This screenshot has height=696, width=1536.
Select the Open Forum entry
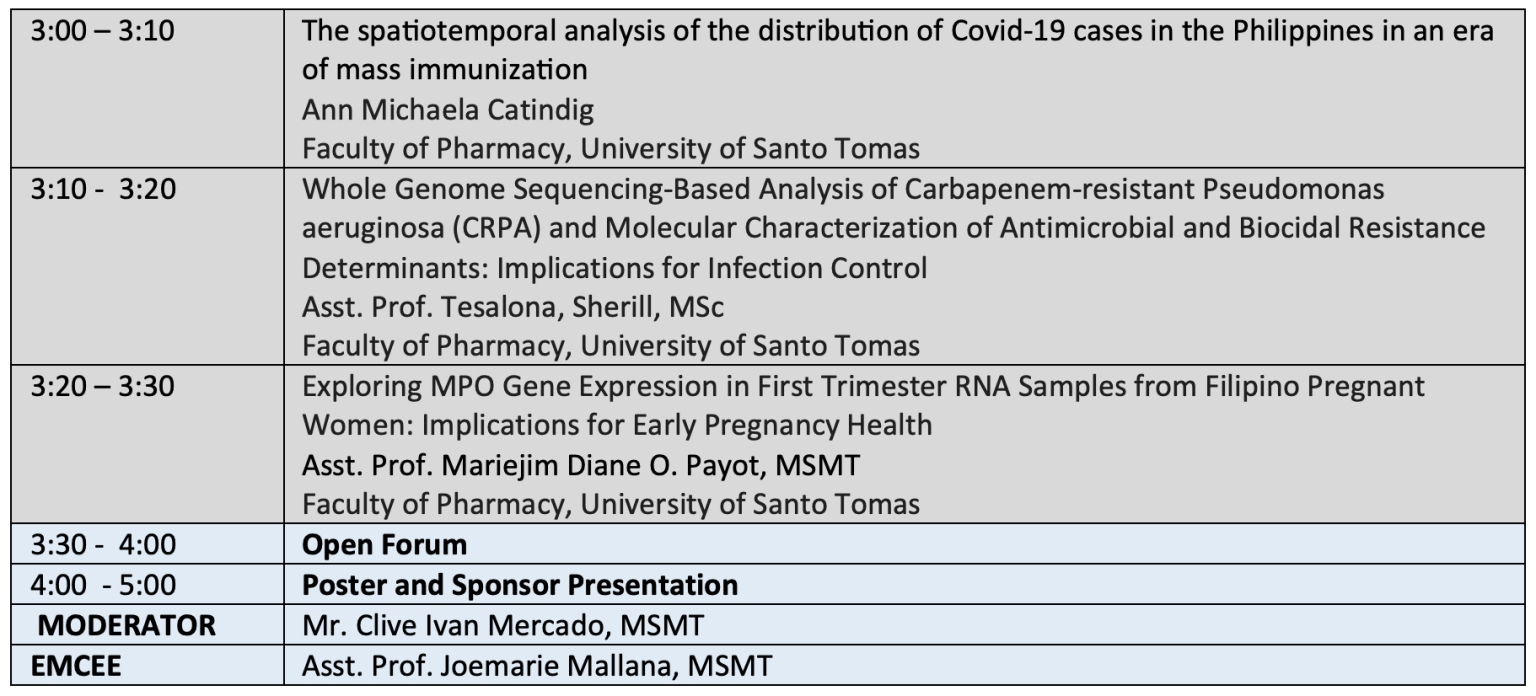click(x=385, y=545)
